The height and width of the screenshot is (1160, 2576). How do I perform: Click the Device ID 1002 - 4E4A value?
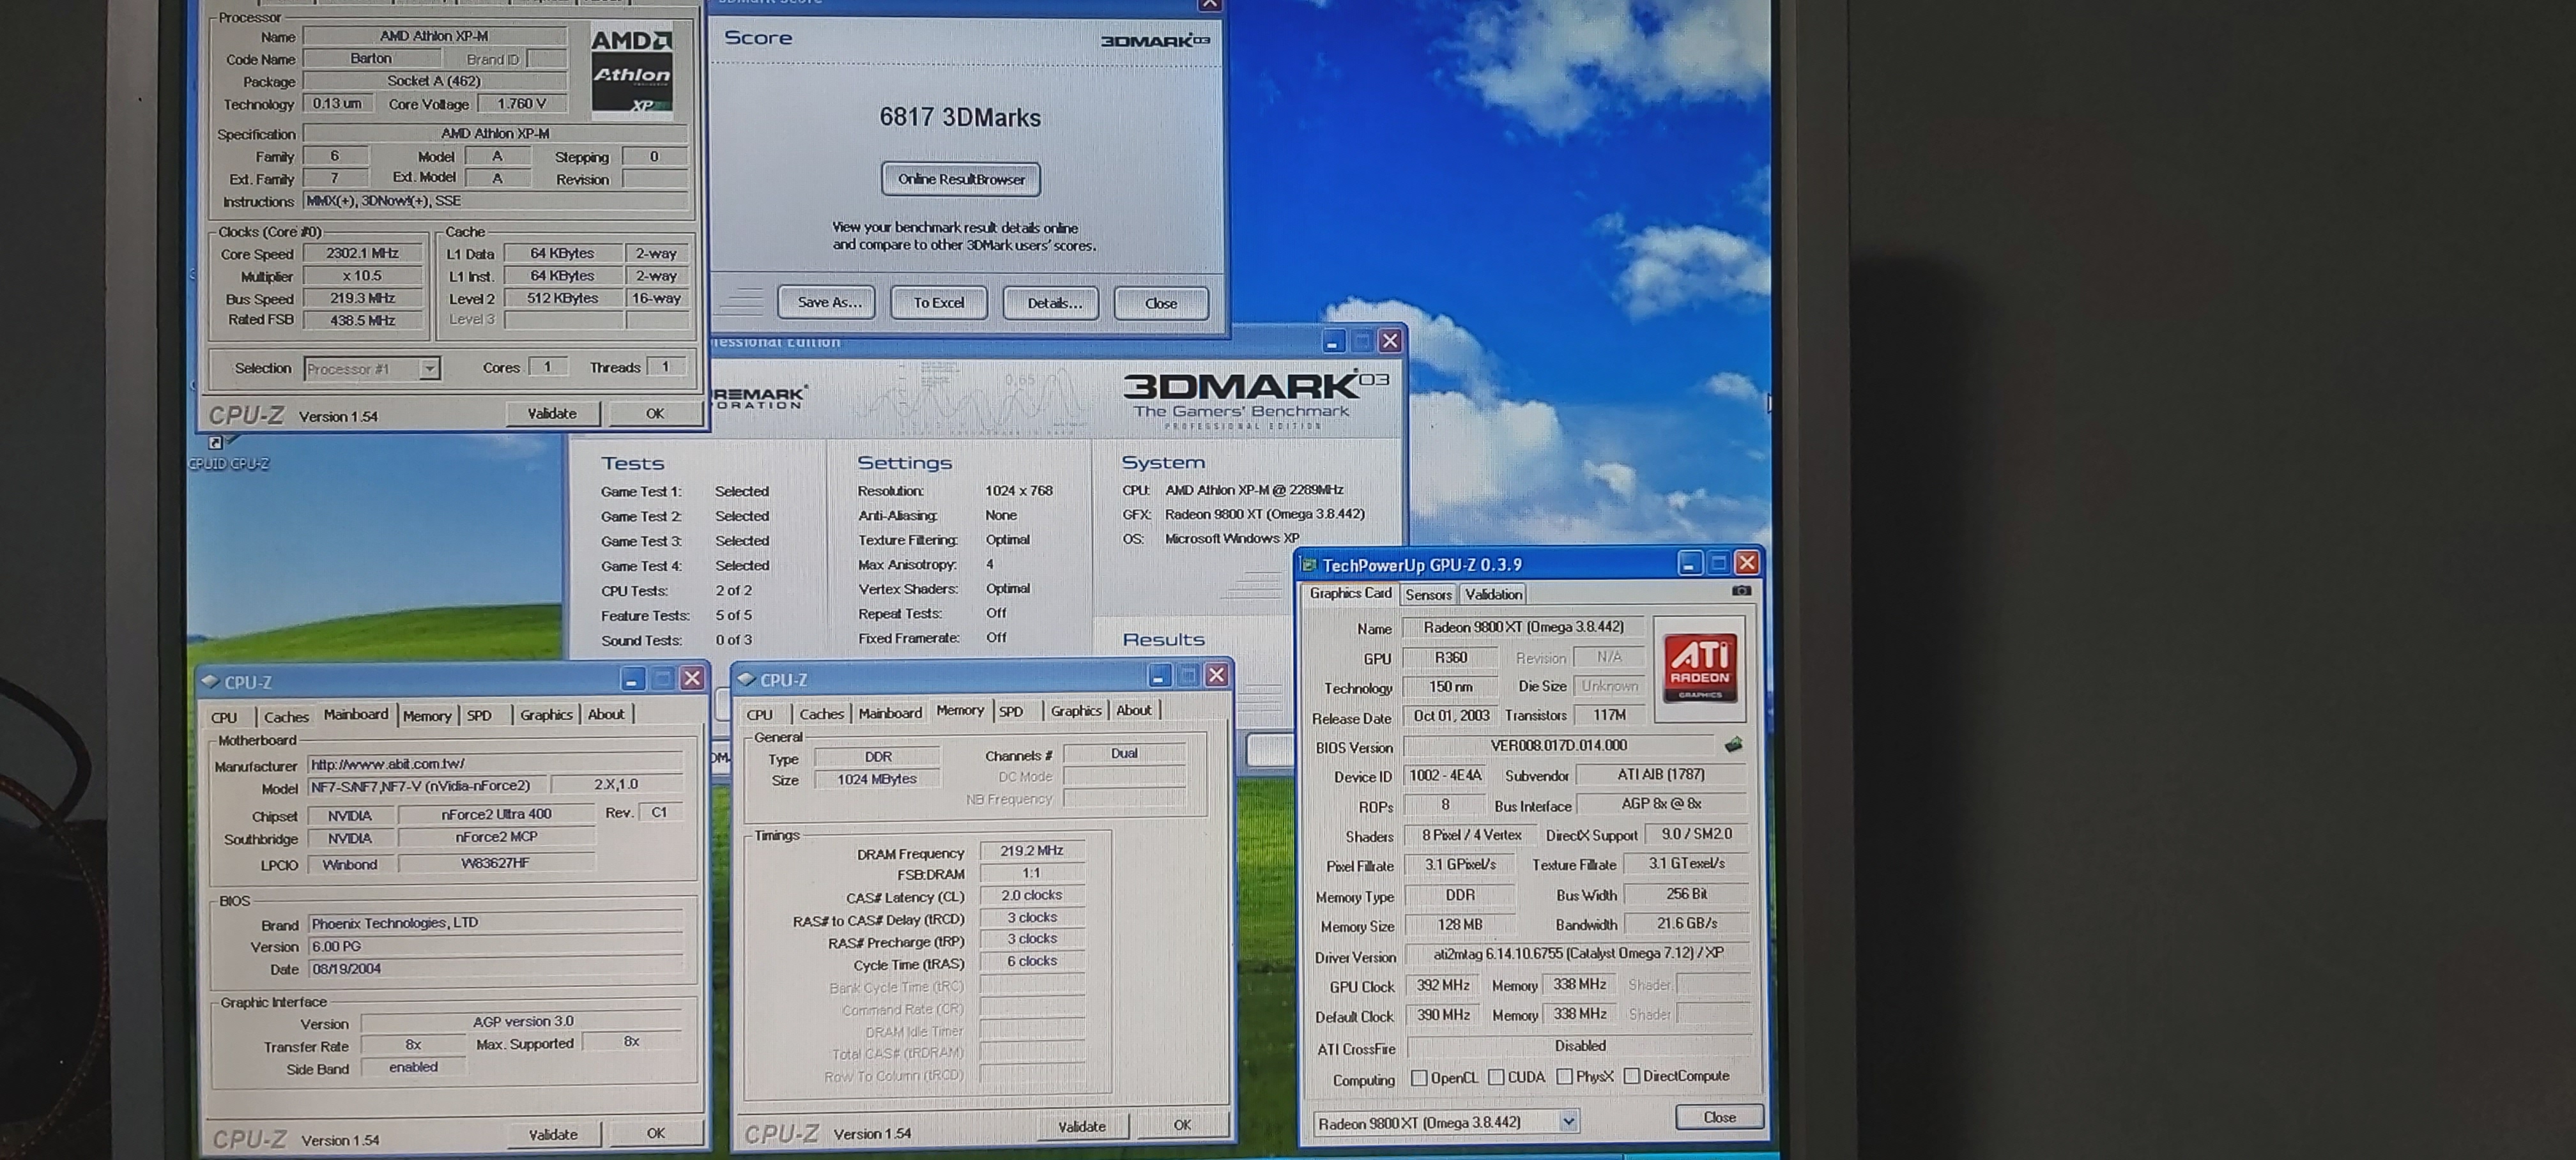click(x=1445, y=776)
